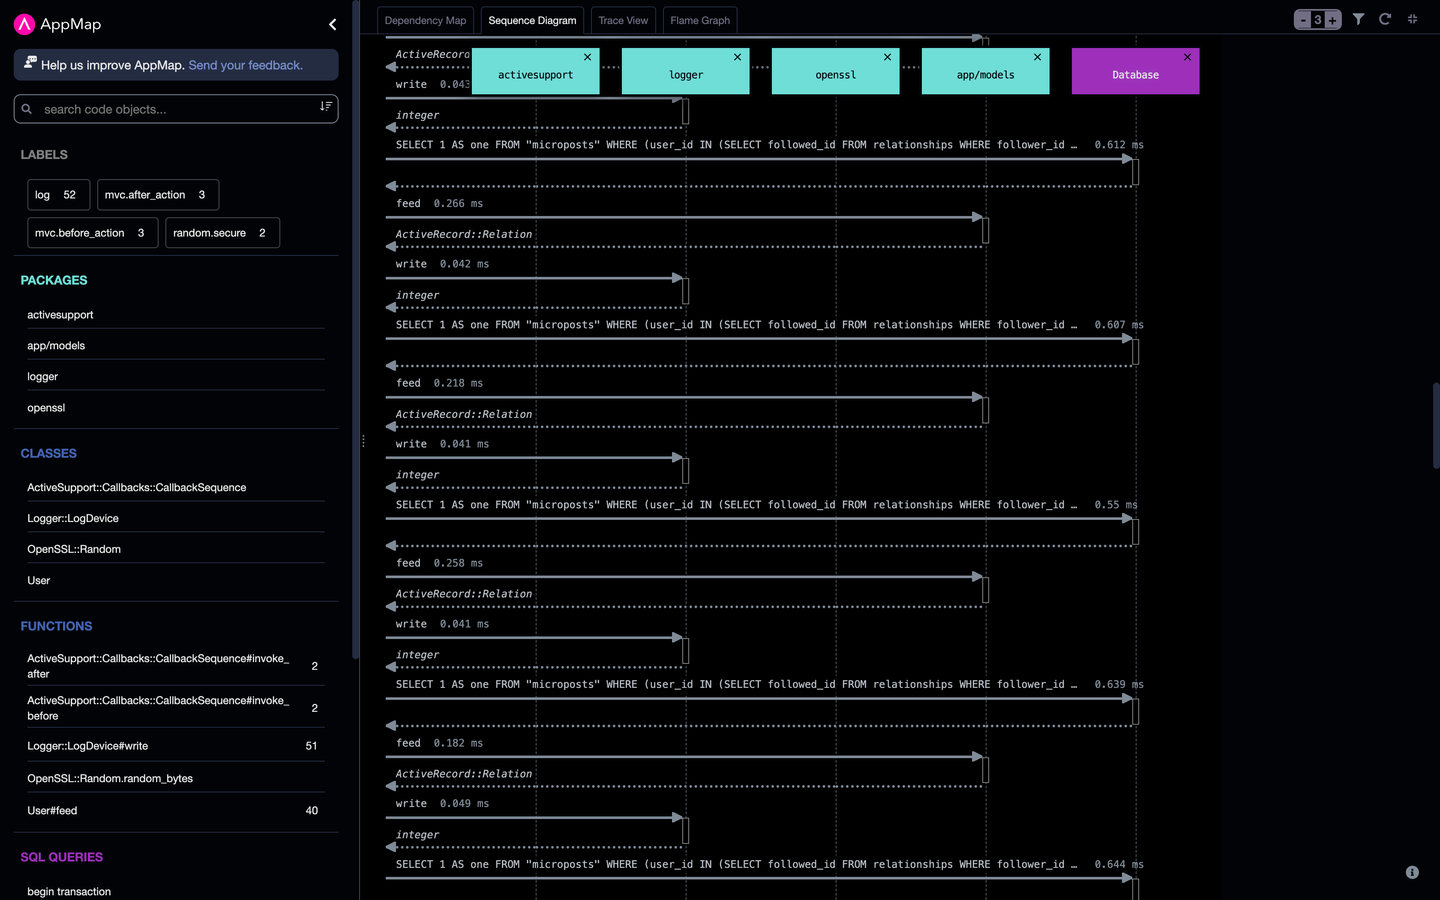Select ActiveSupport::Callbacks::CallbackSequence class
Screen dimensions: 1440x900
176,488
